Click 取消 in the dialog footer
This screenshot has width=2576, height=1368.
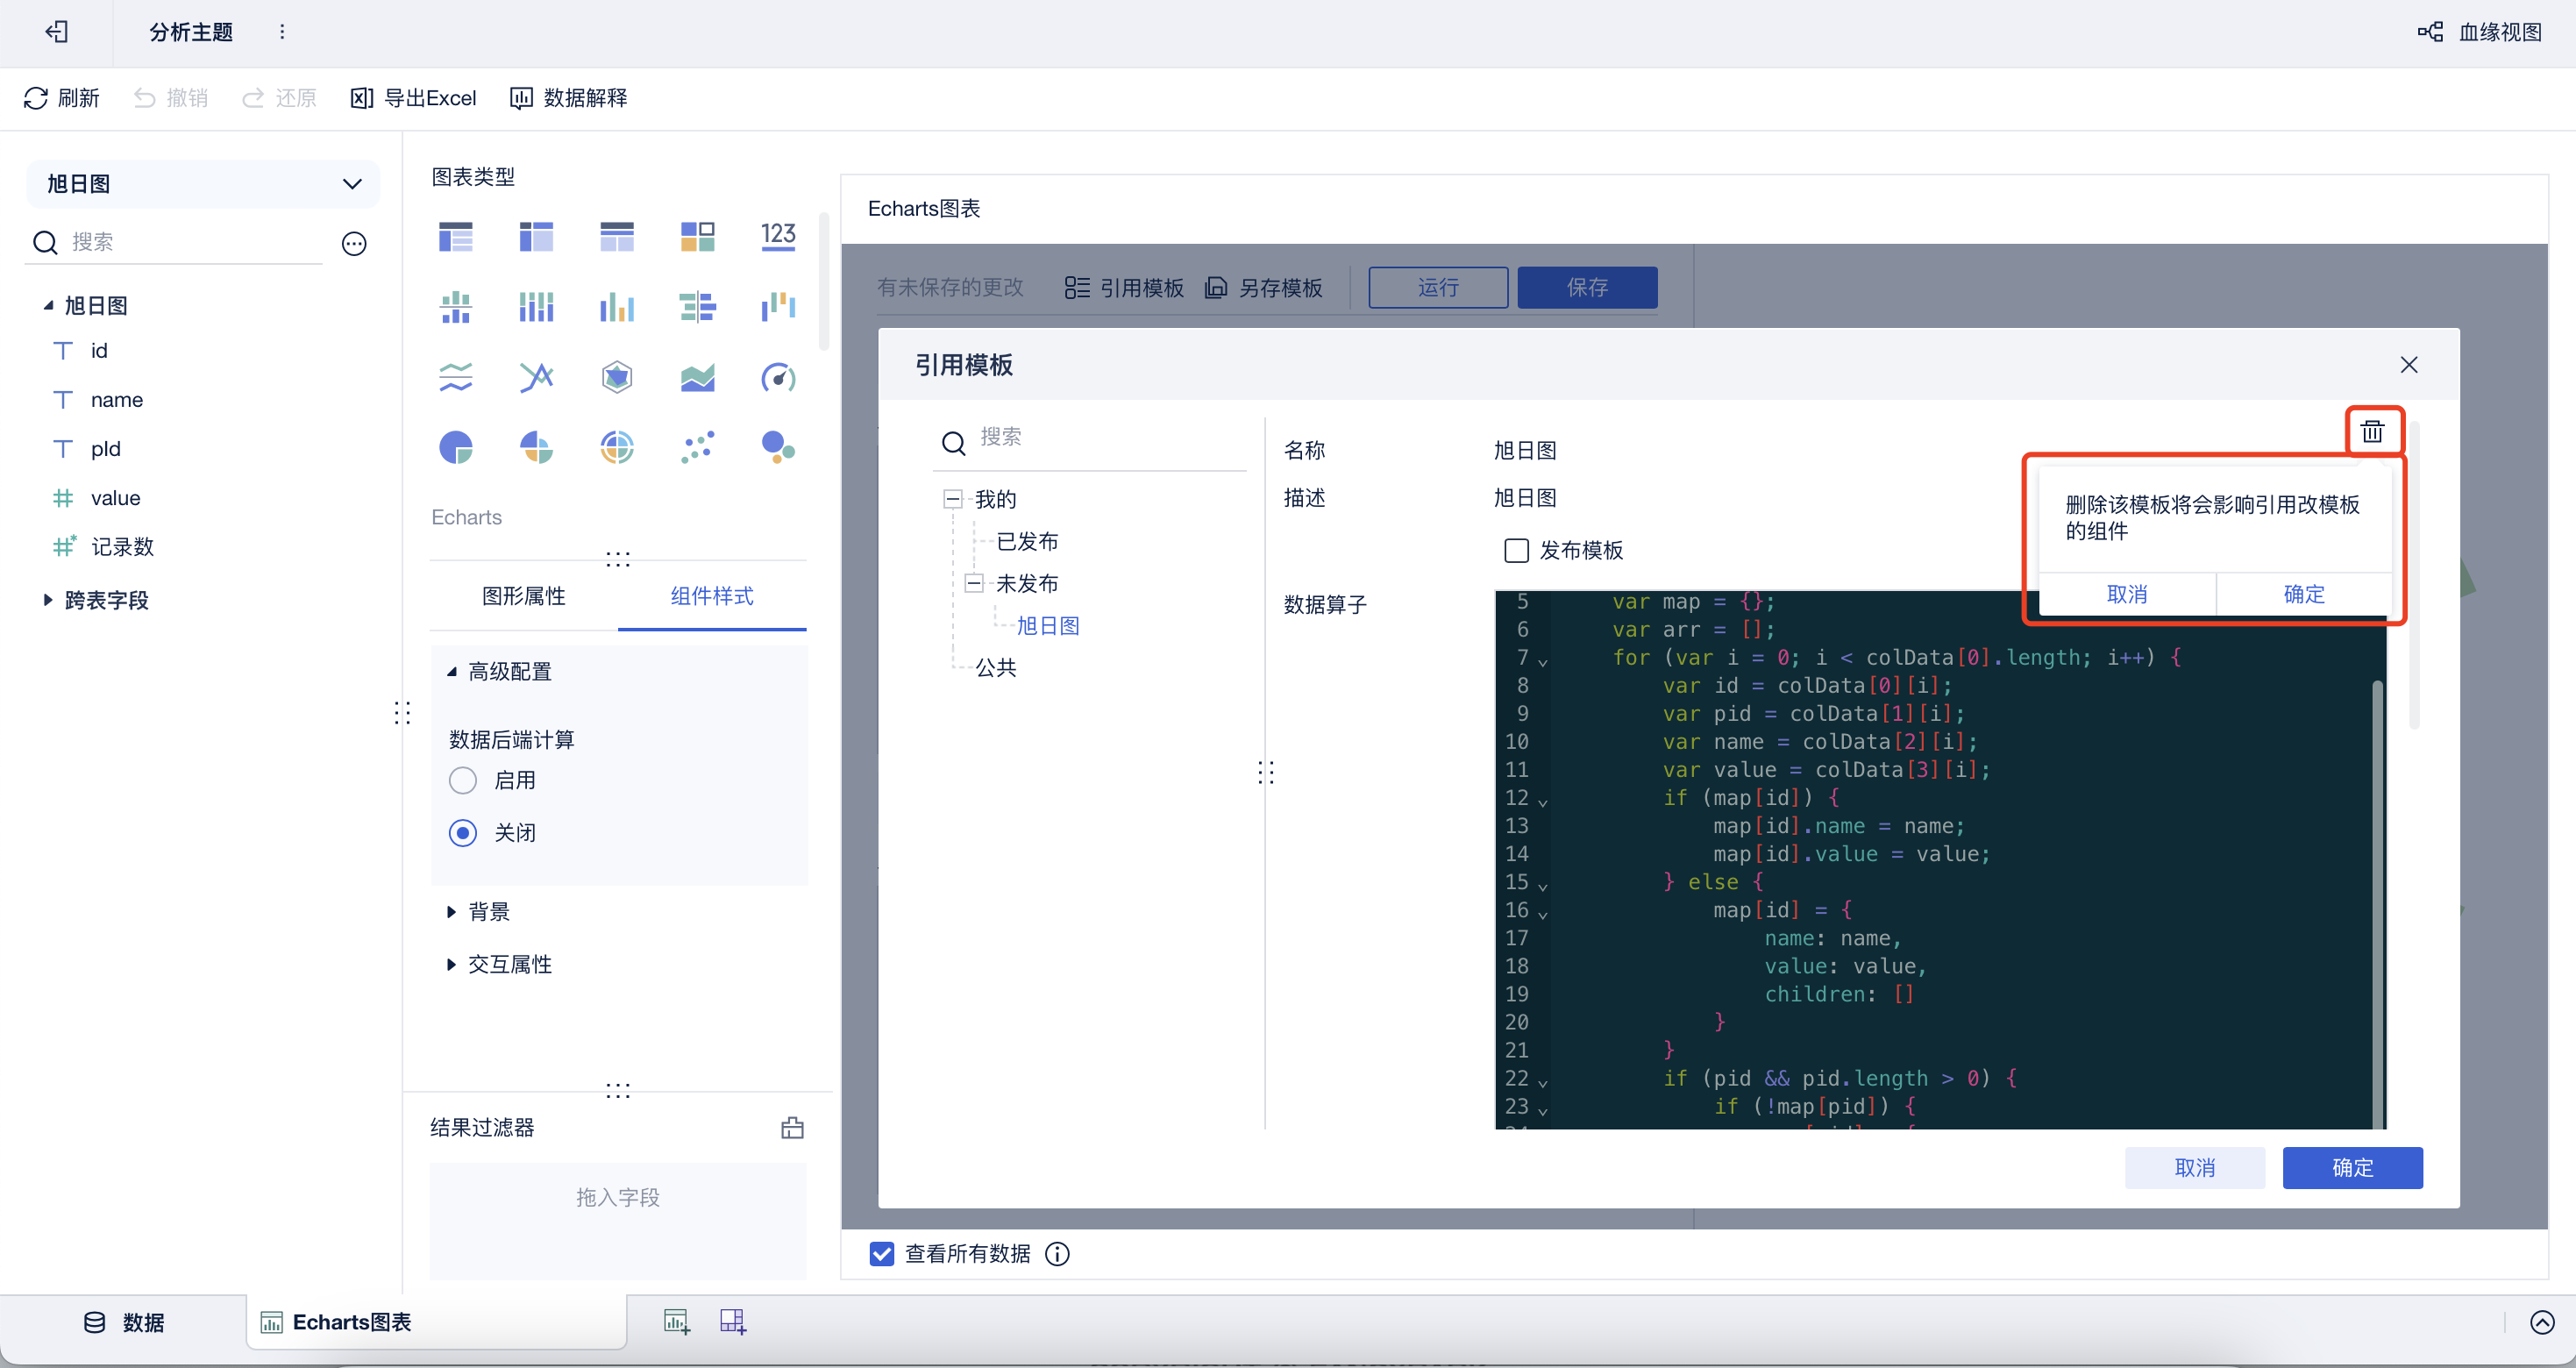[x=2194, y=1167]
